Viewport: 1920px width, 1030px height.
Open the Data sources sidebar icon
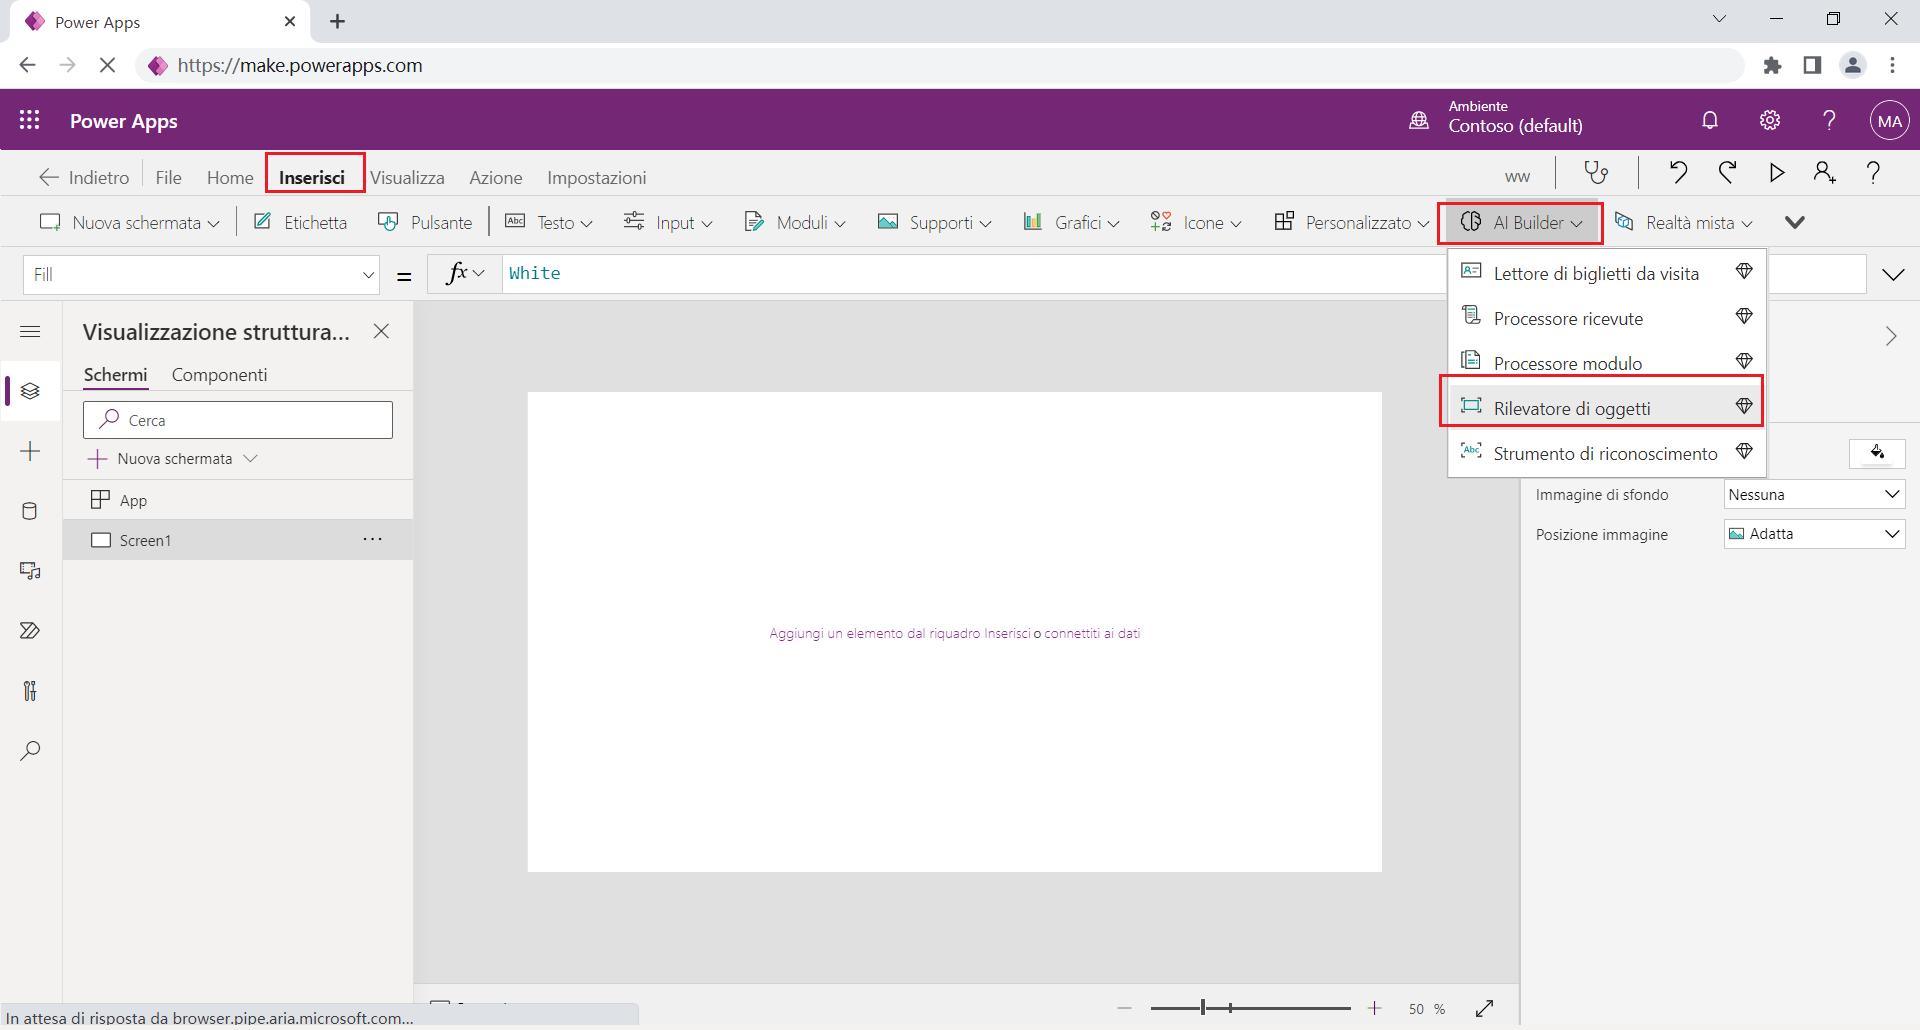30,511
